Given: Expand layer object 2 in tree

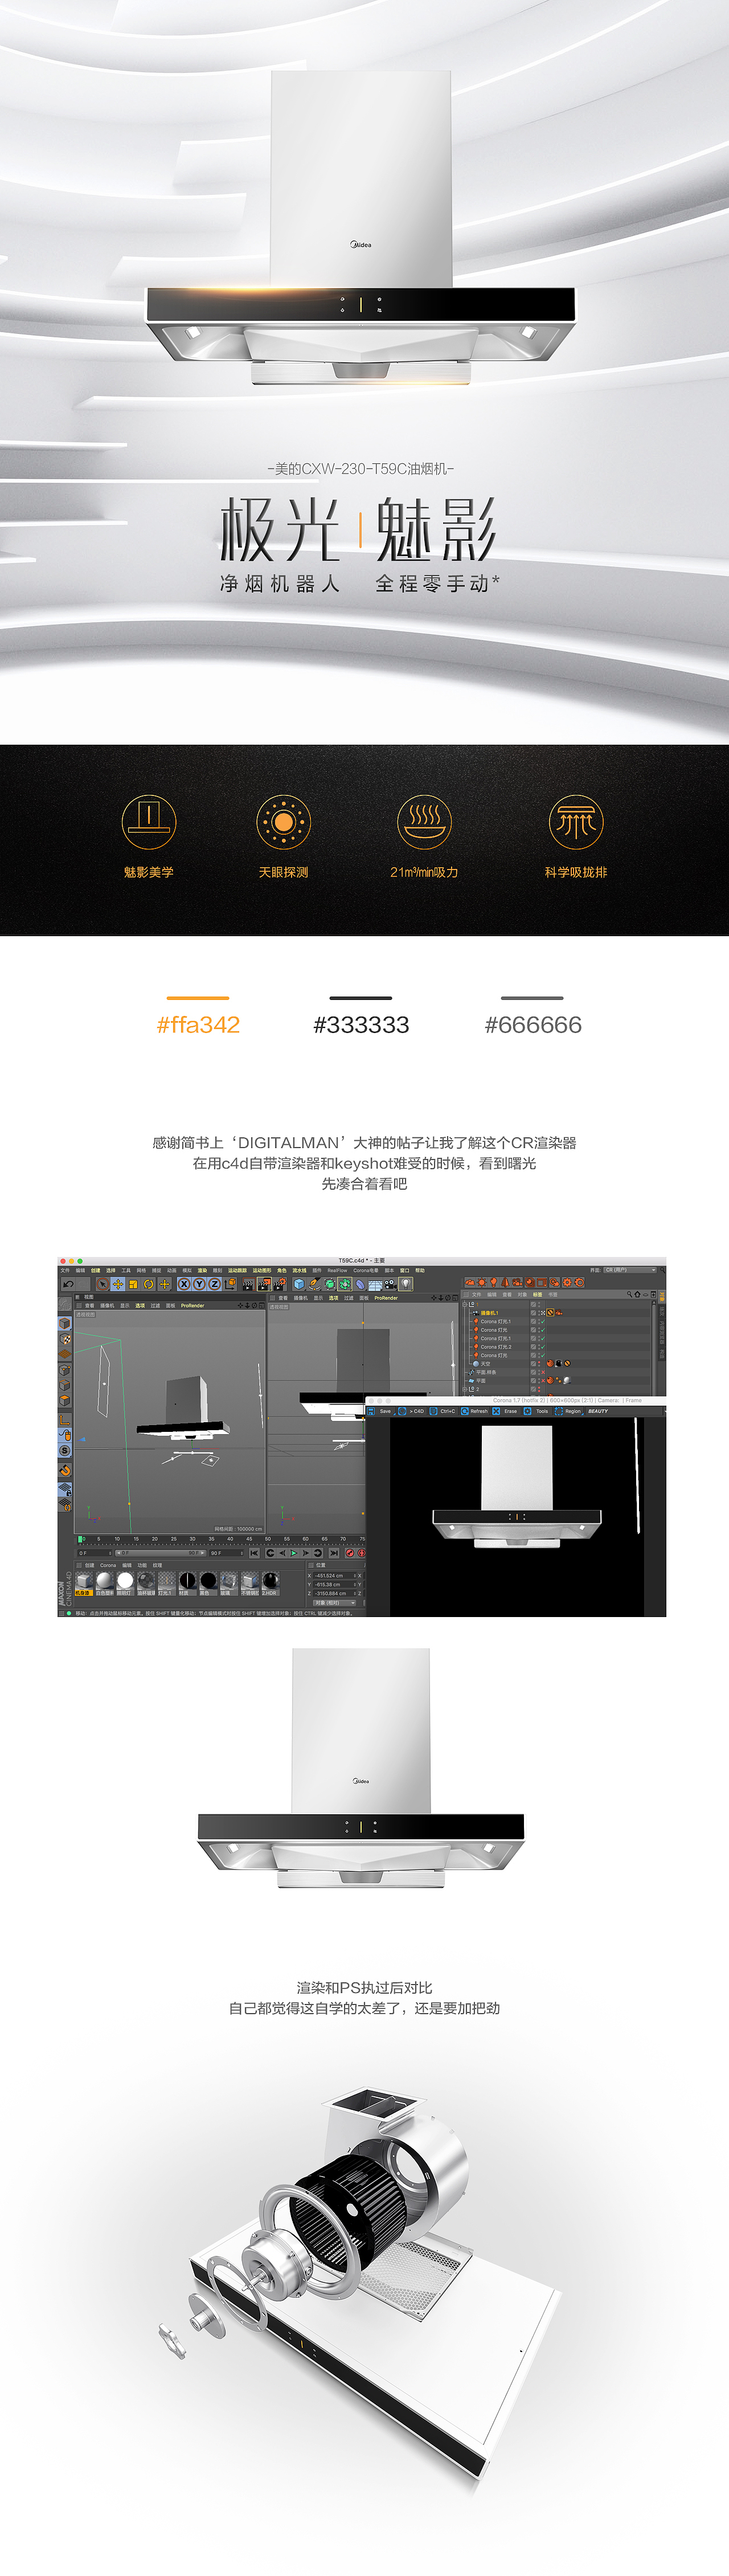Looking at the screenshot, I should pos(464,1389).
